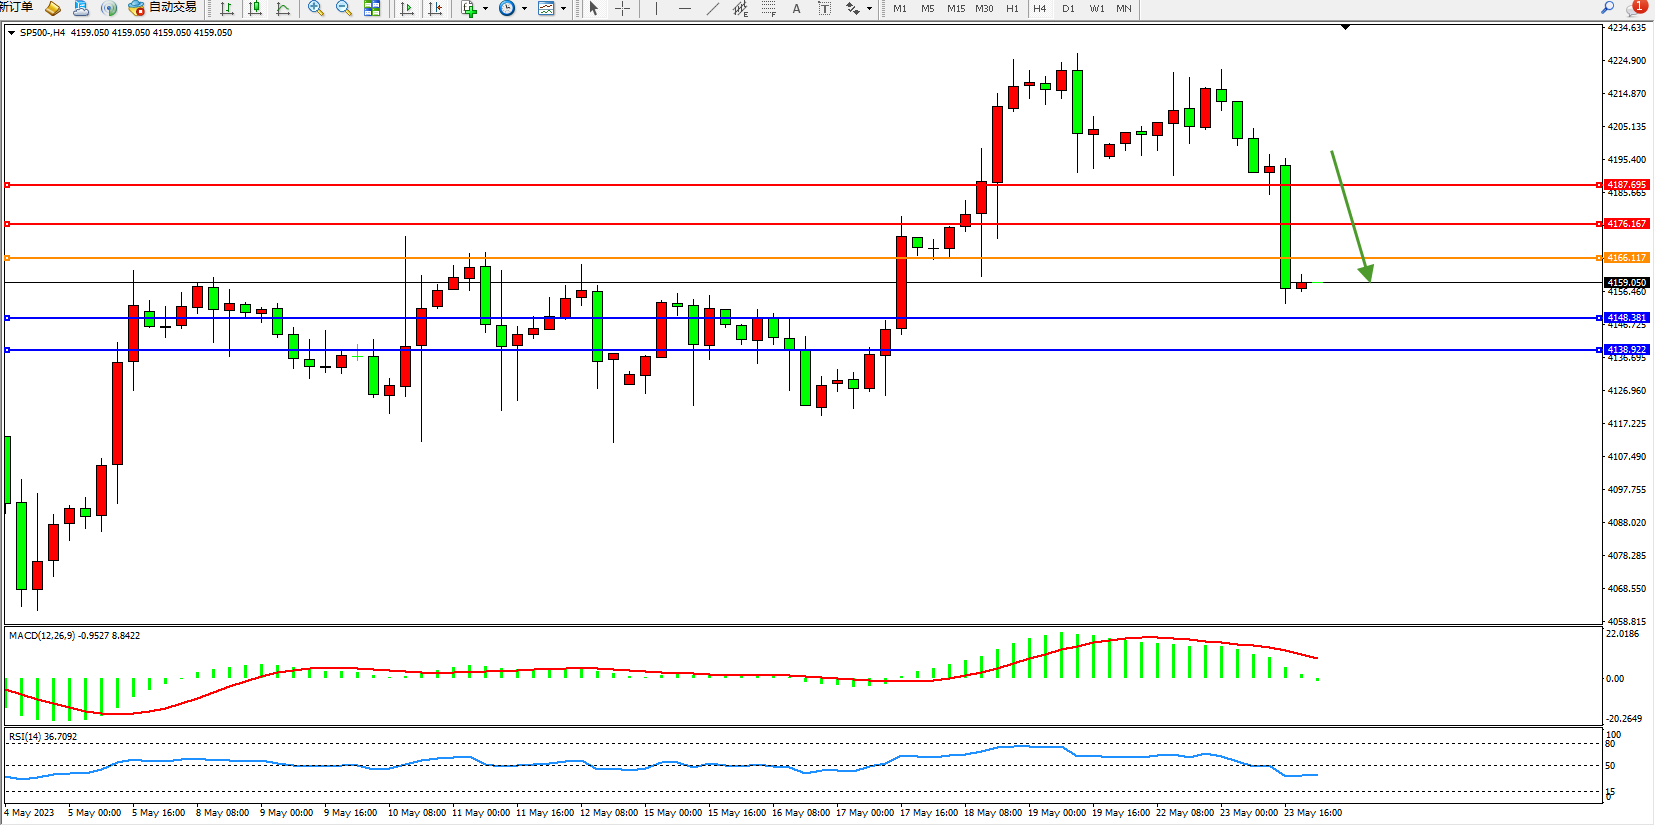The height and width of the screenshot is (826, 1655).
Task: Expand the chart templates dropdown arrow
Action: 563,9
